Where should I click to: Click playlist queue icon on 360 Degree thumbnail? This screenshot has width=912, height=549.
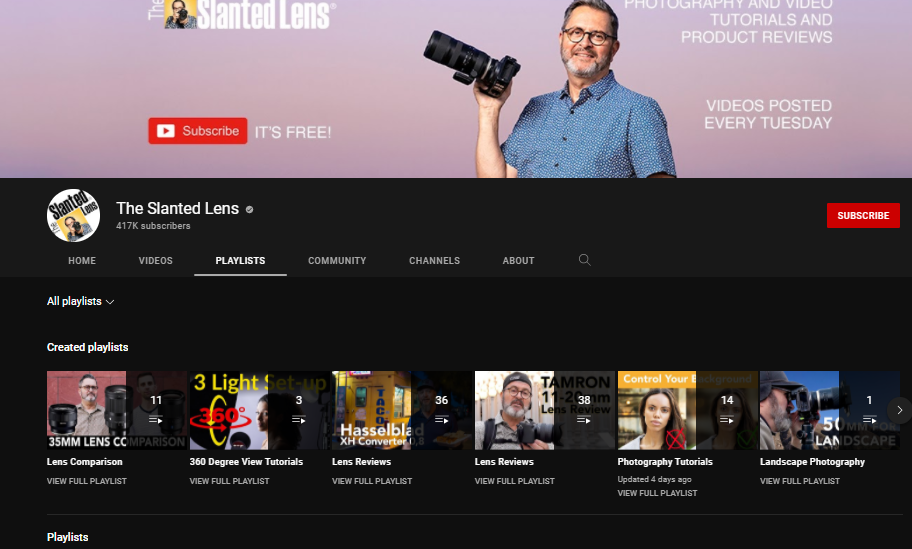pyautogui.click(x=298, y=419)
